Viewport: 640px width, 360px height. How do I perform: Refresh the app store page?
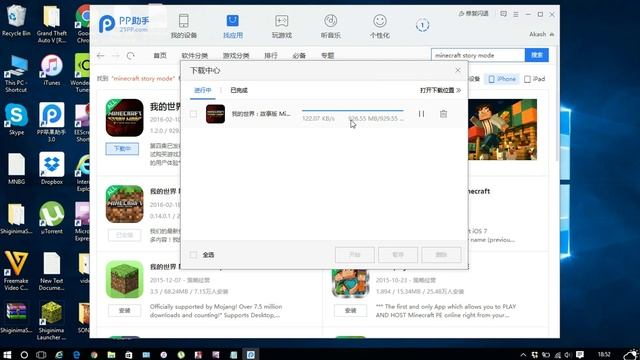click(x=131, y=56)
